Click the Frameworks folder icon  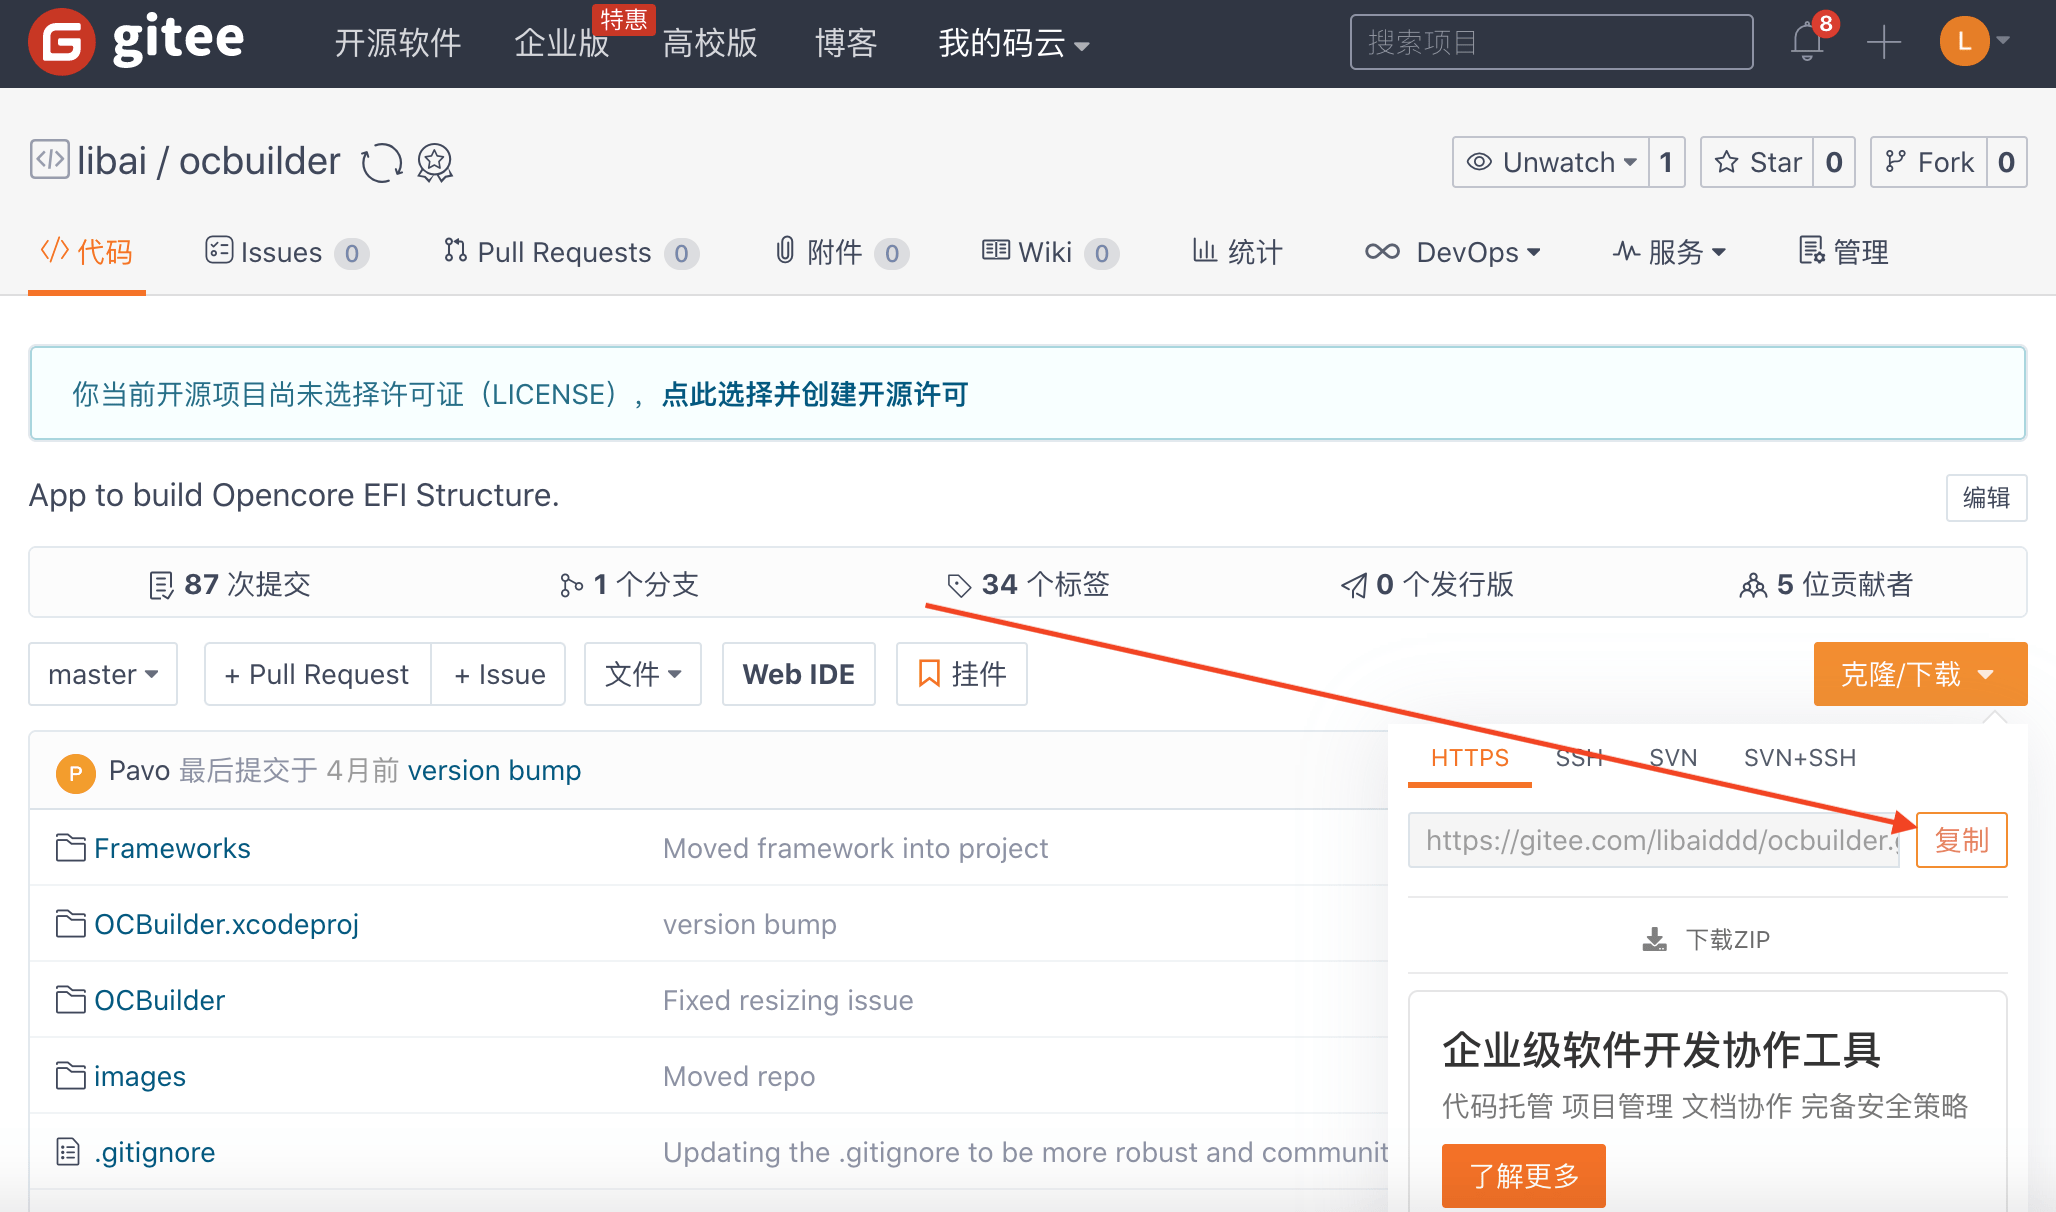70,848
